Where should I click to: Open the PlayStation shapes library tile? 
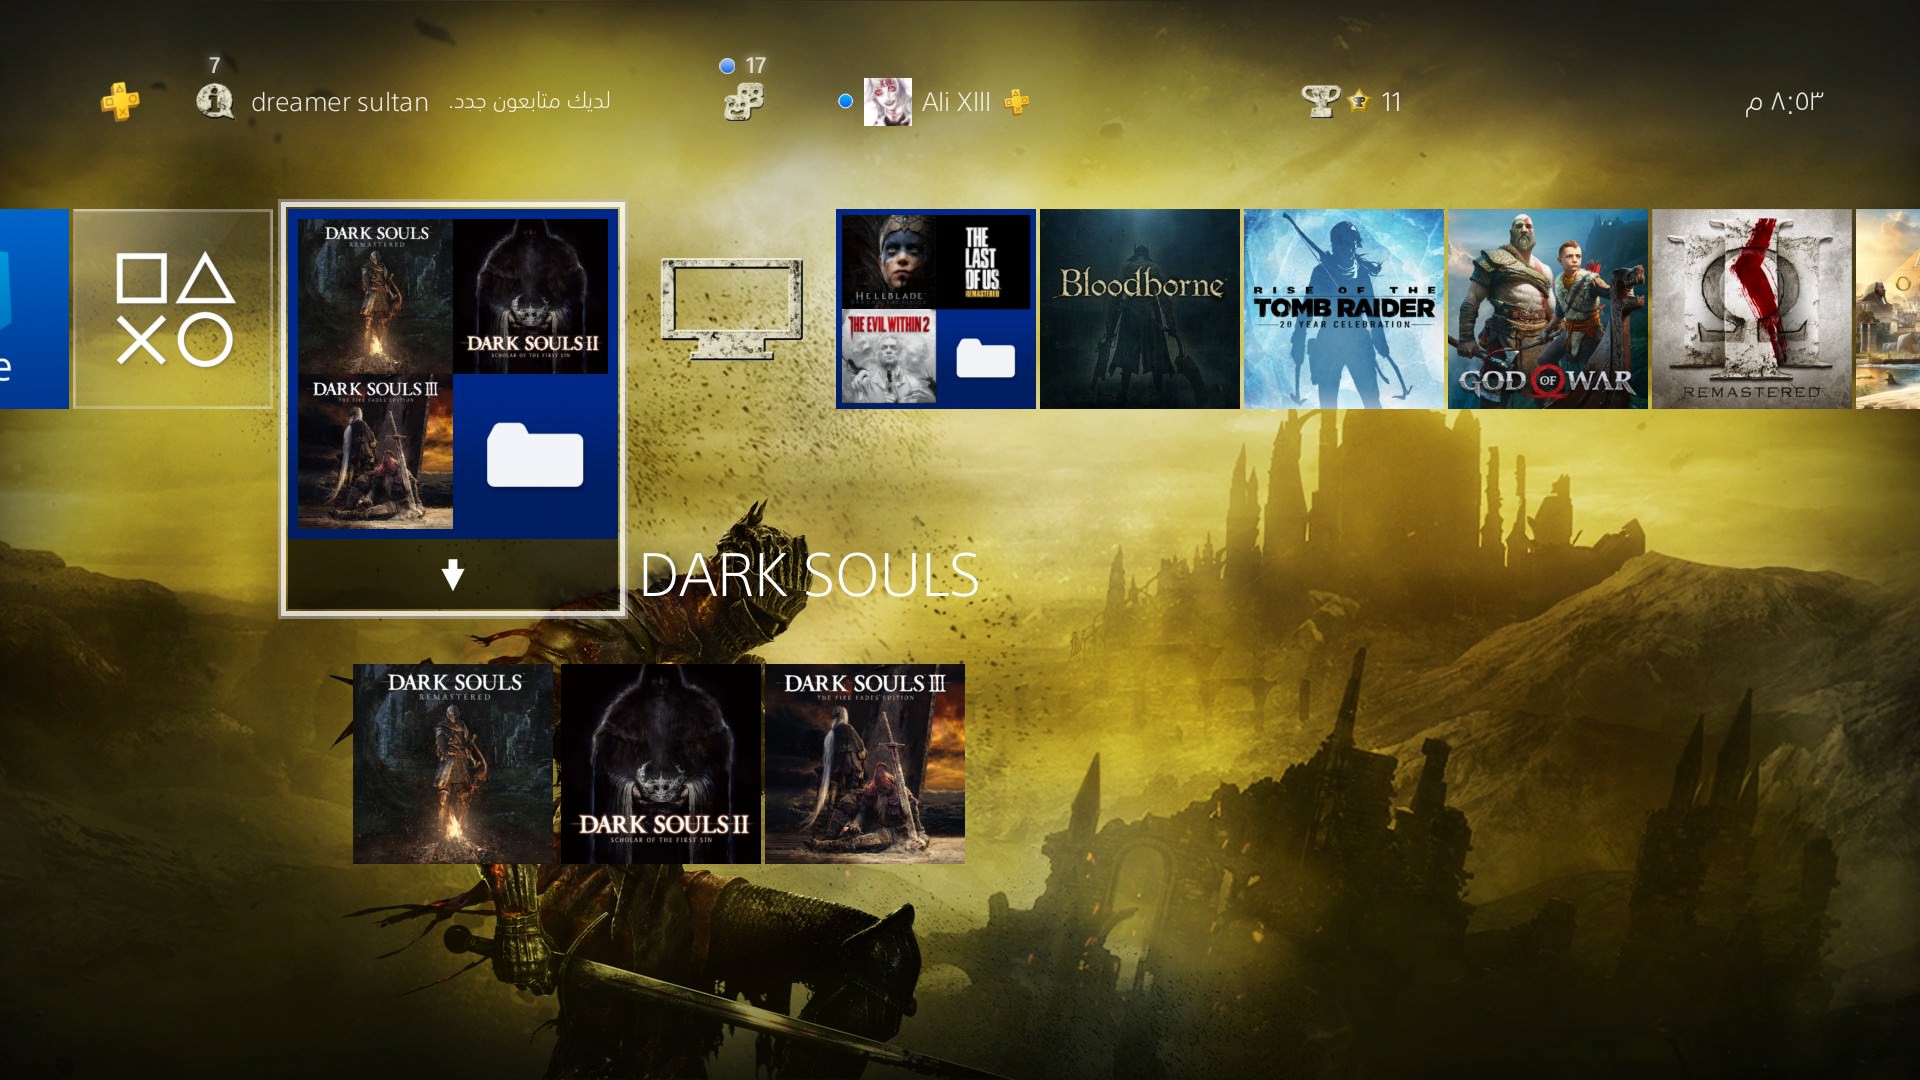[x=173, y=308]
